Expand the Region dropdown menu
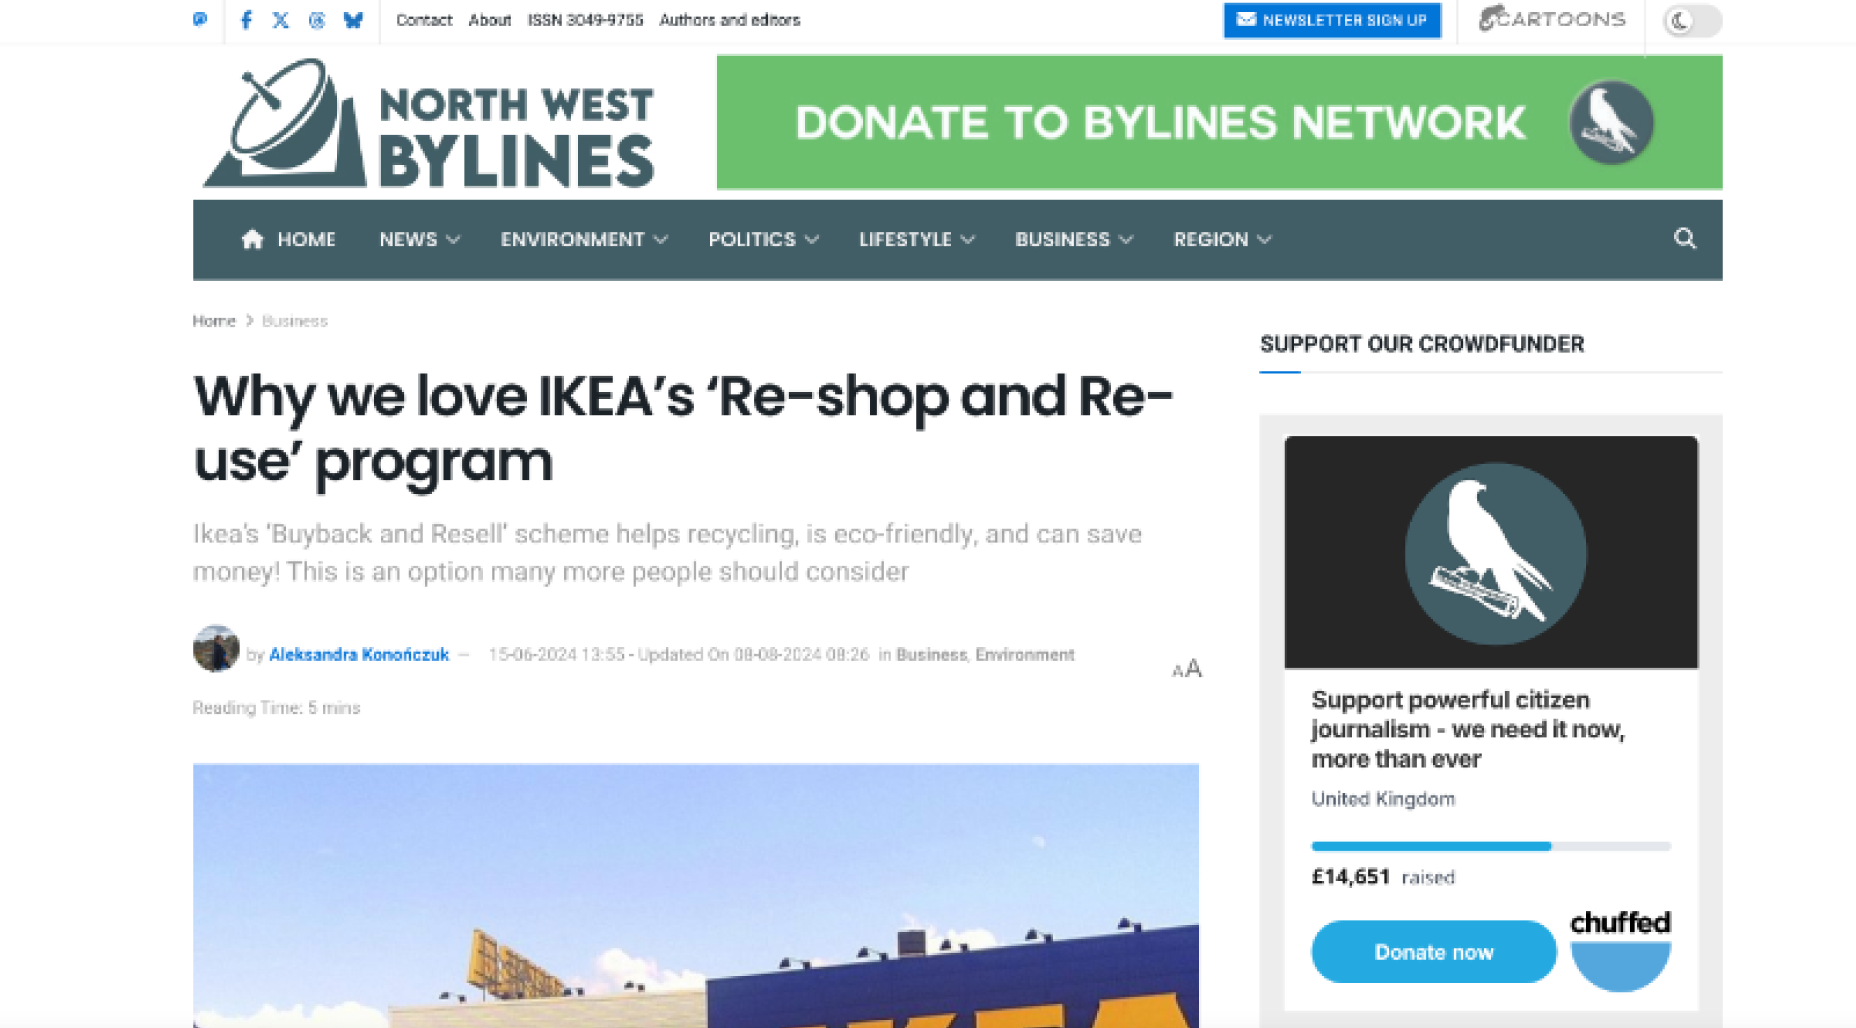The width and height of the screenshot is (1856, 1028). pos(1222,239)
